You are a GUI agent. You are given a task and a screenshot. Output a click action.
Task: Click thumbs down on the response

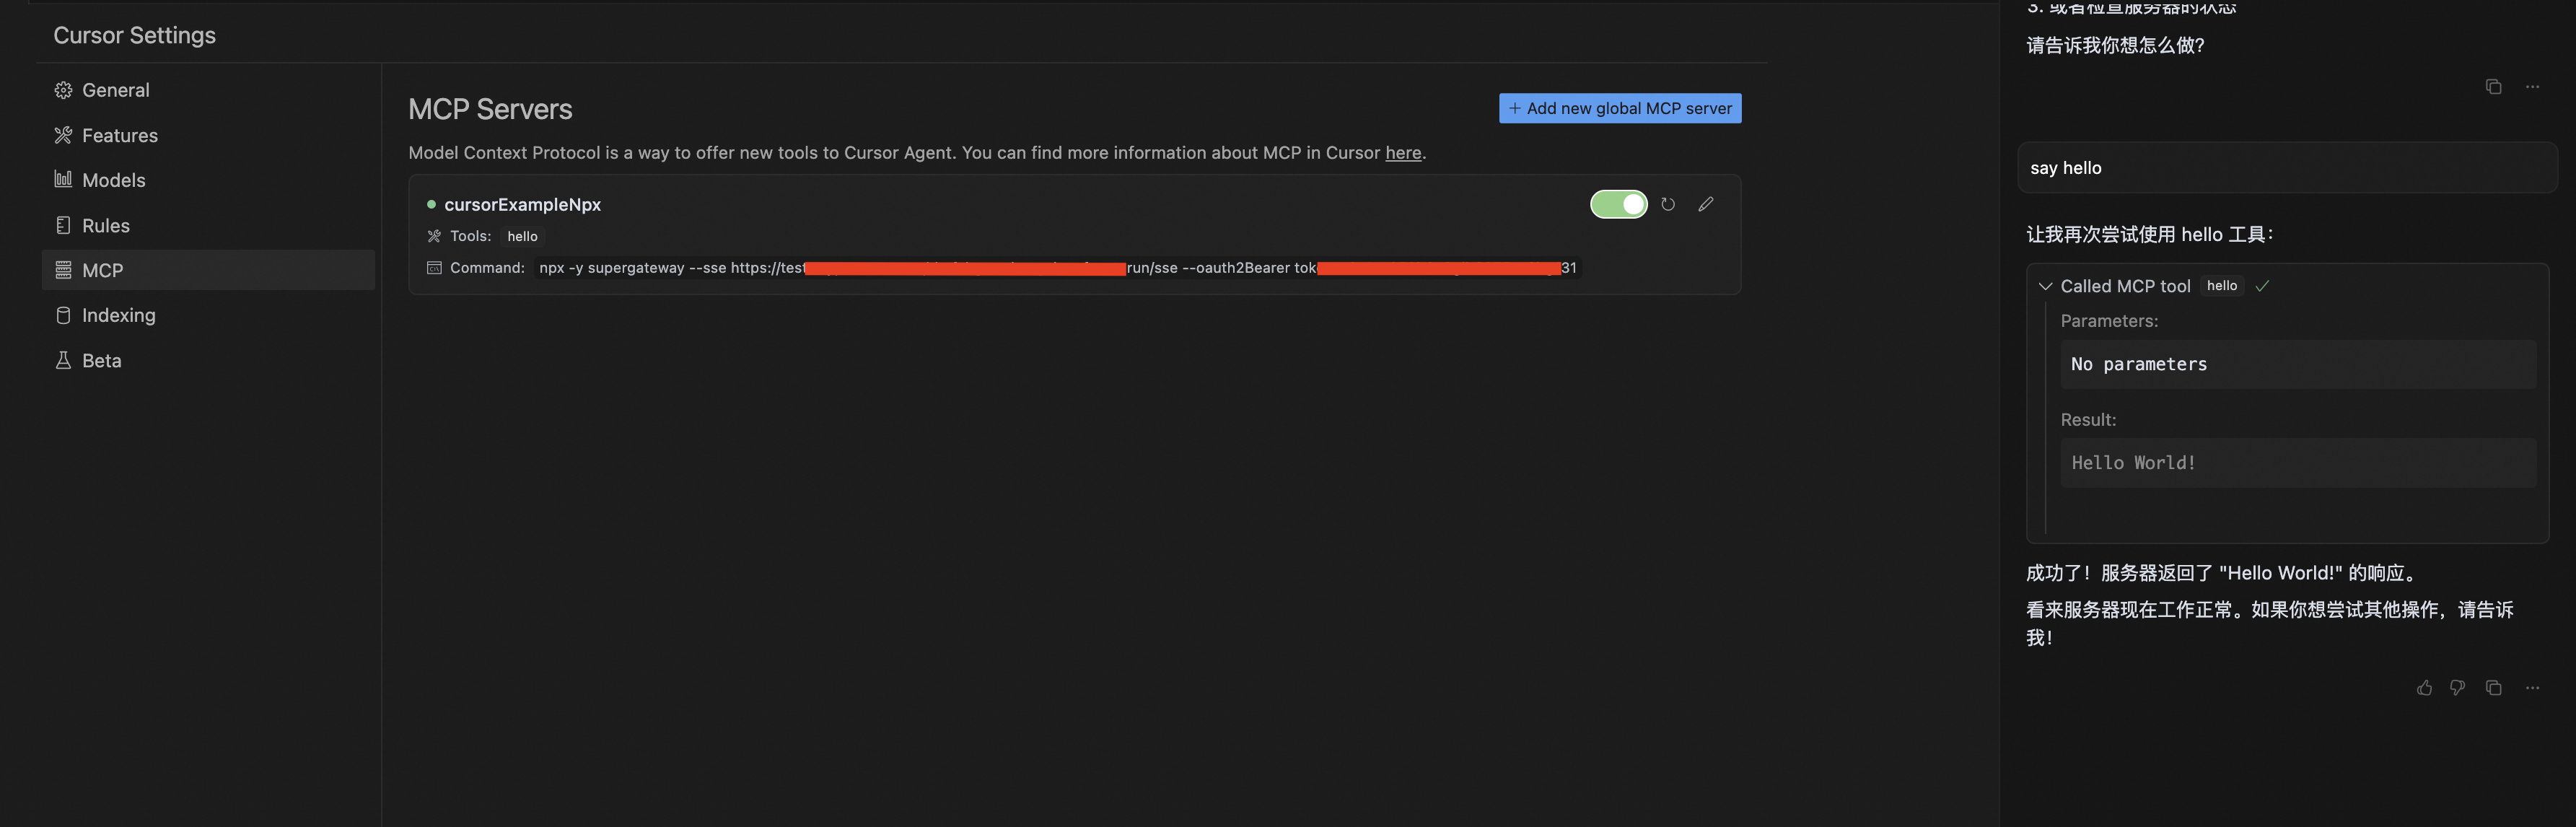2457,688
